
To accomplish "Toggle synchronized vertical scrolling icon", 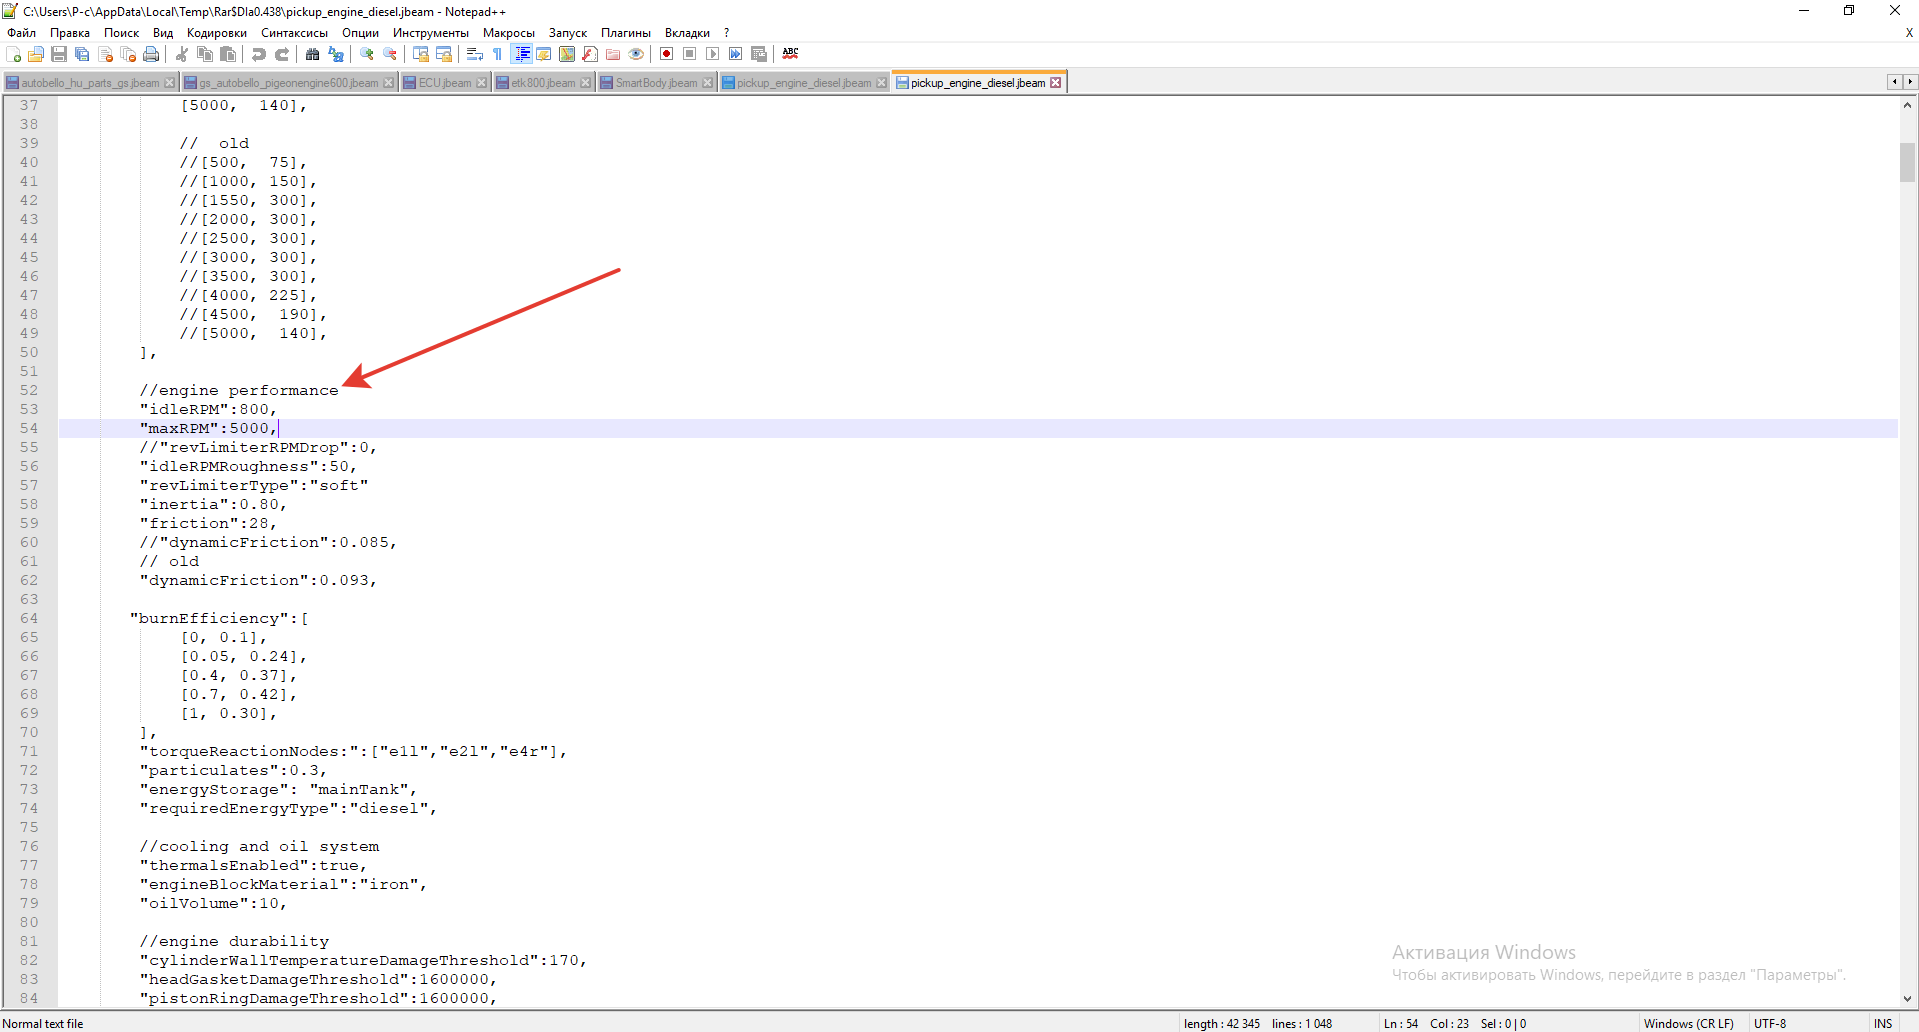I will 421,54.
